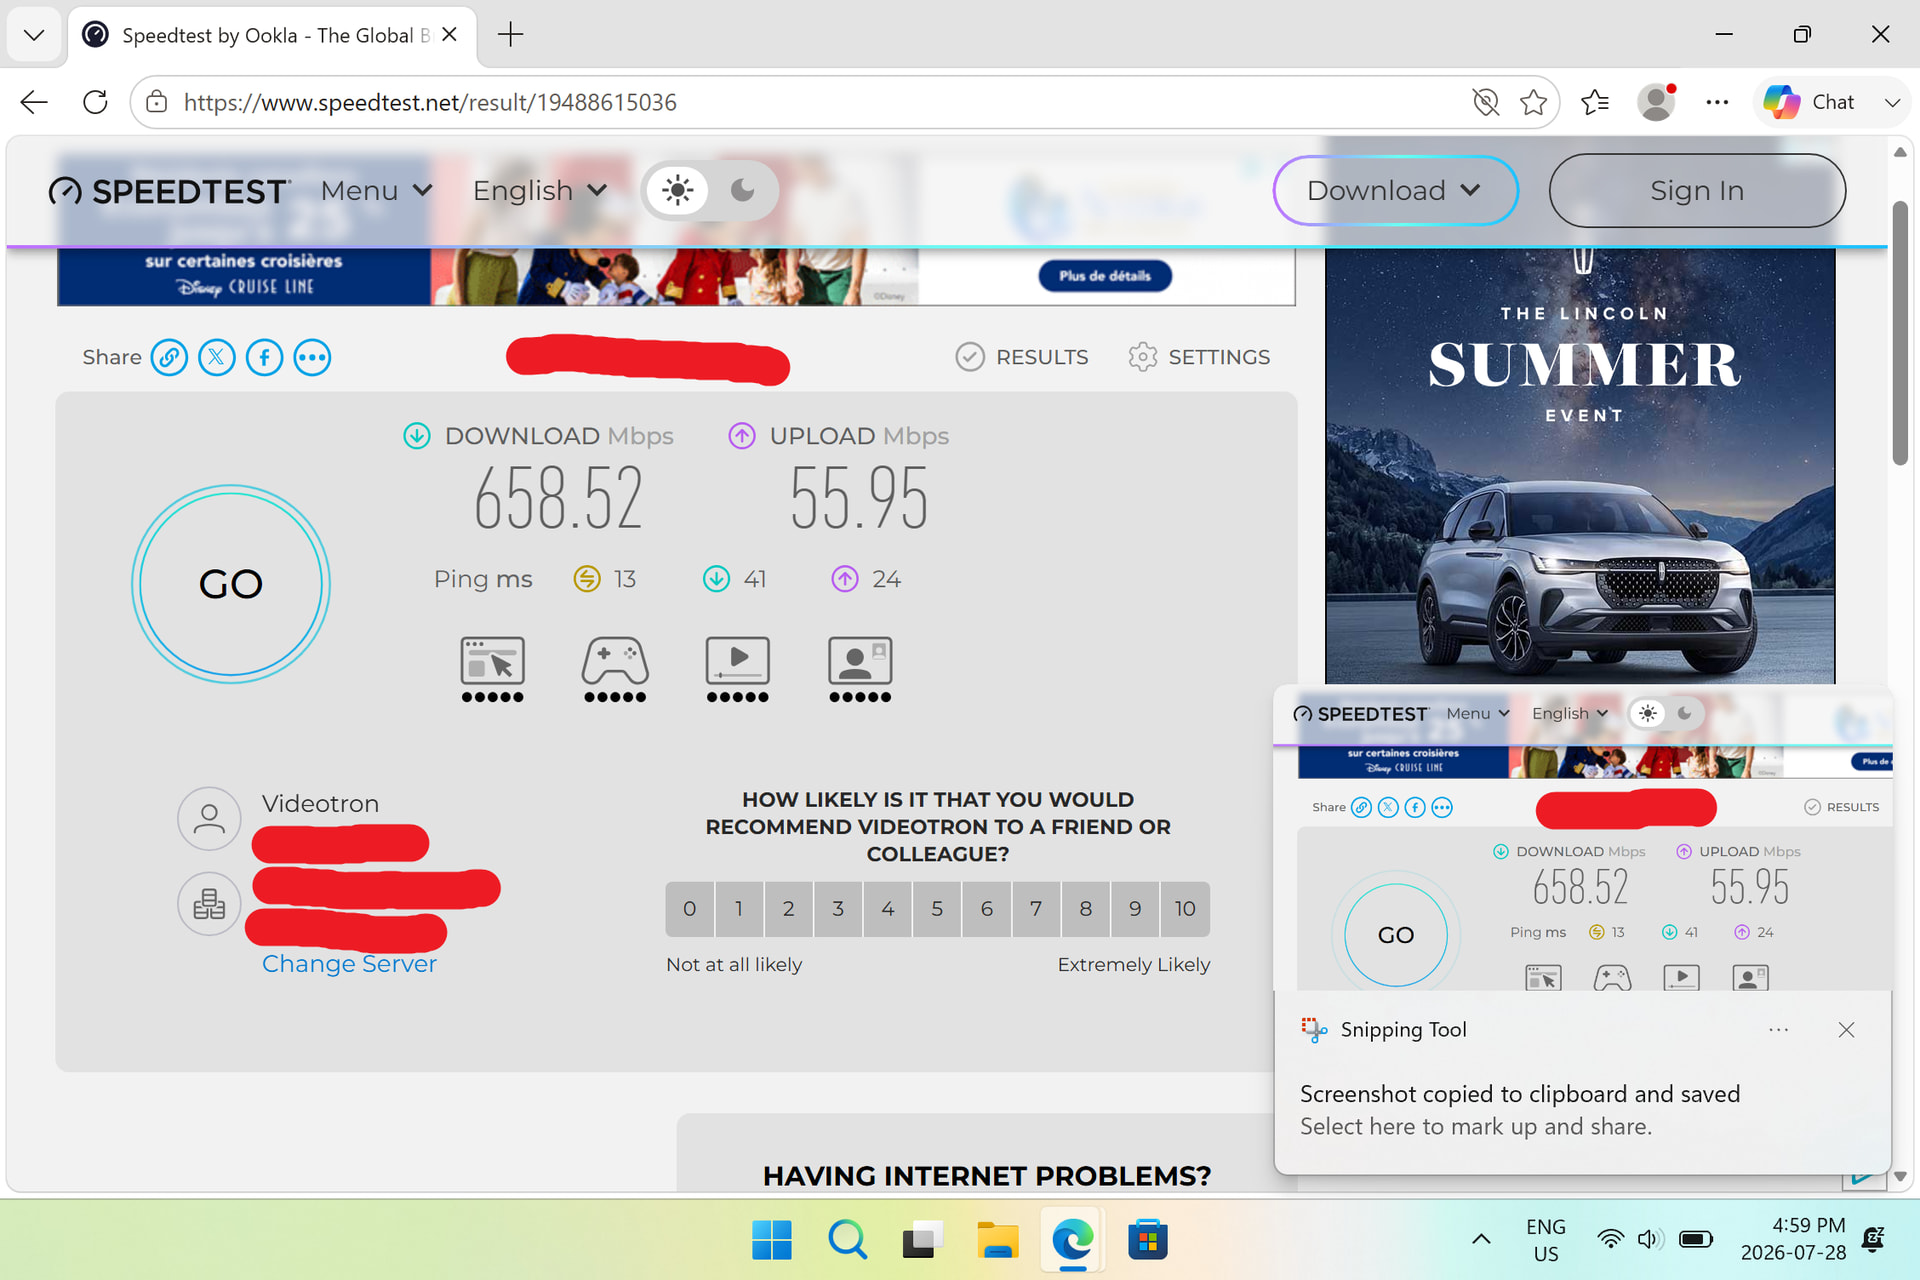Select rating 5 for recommending Videotron
Screen dimensions: 1920x1280
click(937, 909)
